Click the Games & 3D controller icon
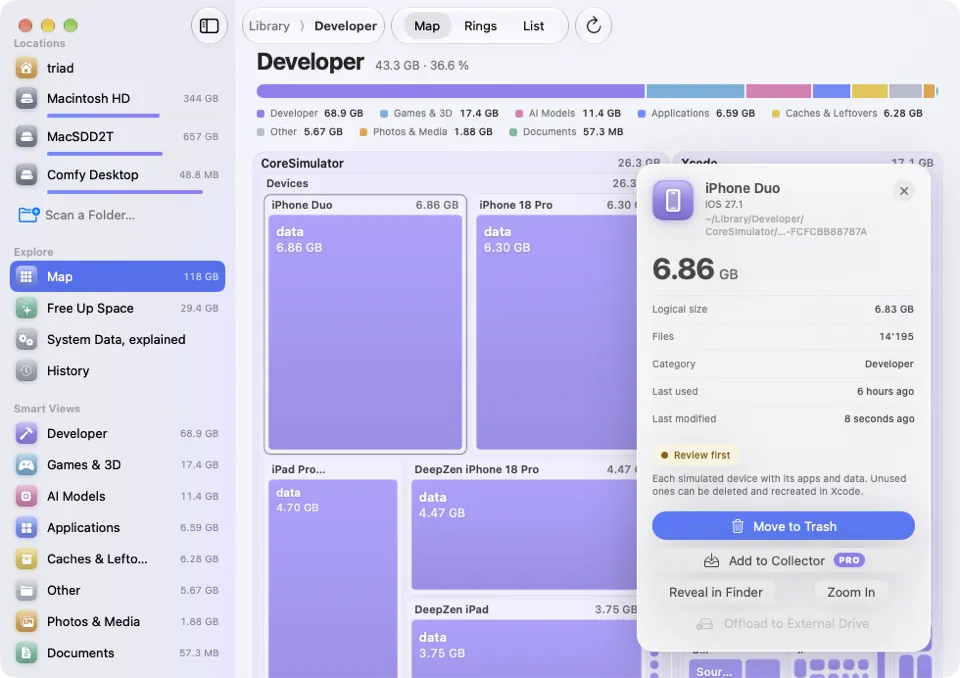This screenshot has width=960, height=678. tap(26, 465)
